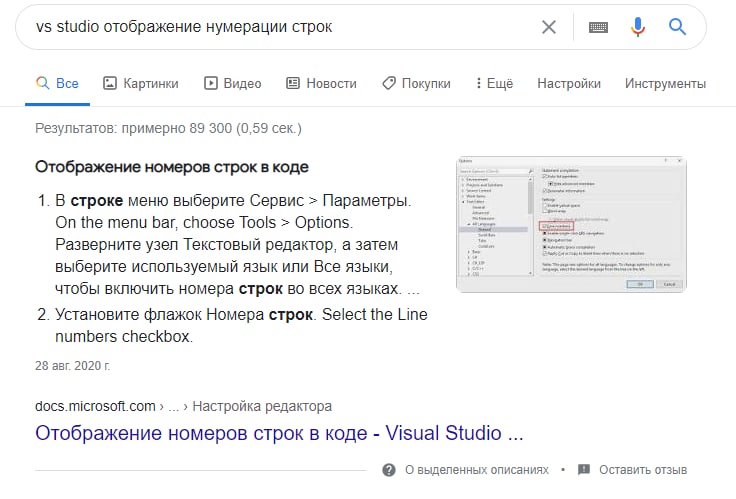Click the Настройка редактора breadcrumb text
The image size is (736, 499).
(262, 406)
